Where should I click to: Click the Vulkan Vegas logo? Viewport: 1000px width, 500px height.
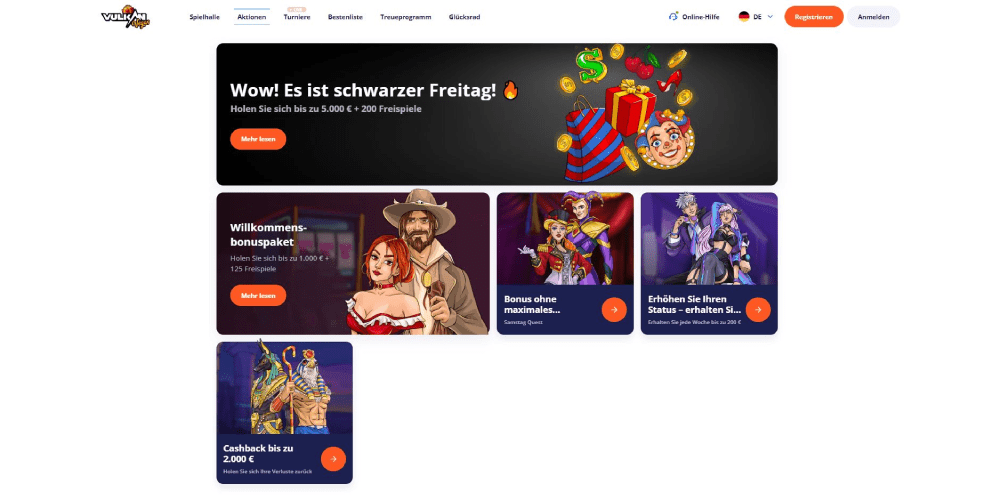pos(125,17)
